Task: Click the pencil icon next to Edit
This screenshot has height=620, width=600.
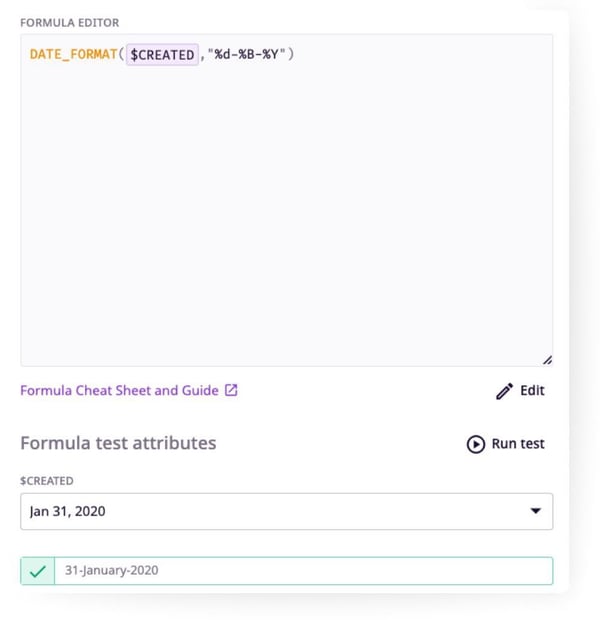Action: 504,391
